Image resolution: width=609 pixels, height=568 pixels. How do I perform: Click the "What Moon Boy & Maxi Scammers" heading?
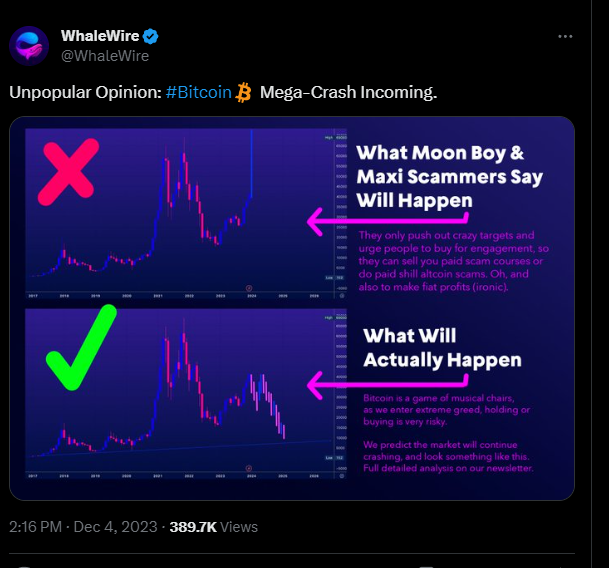pyautogui.click(x=449, y=177)
